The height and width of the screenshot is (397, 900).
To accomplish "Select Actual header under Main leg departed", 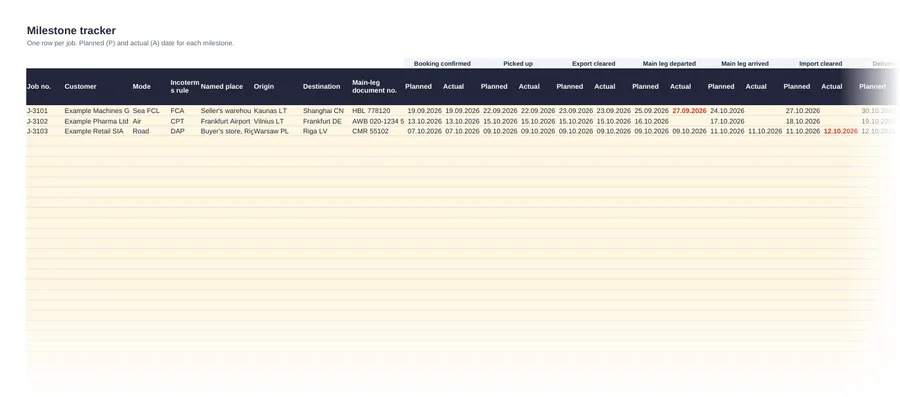I will (681, 87).
